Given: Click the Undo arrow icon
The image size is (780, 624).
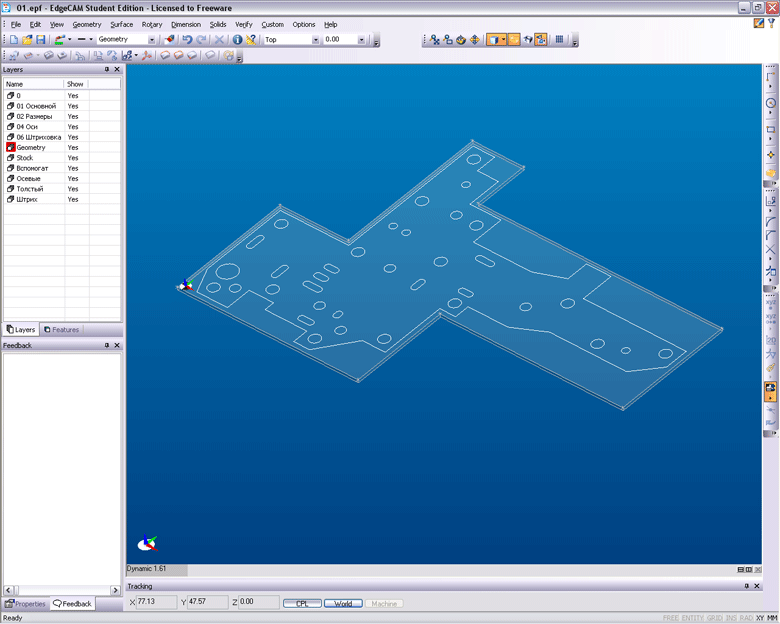Looking at the screenshot, I should tap(187, 40).
